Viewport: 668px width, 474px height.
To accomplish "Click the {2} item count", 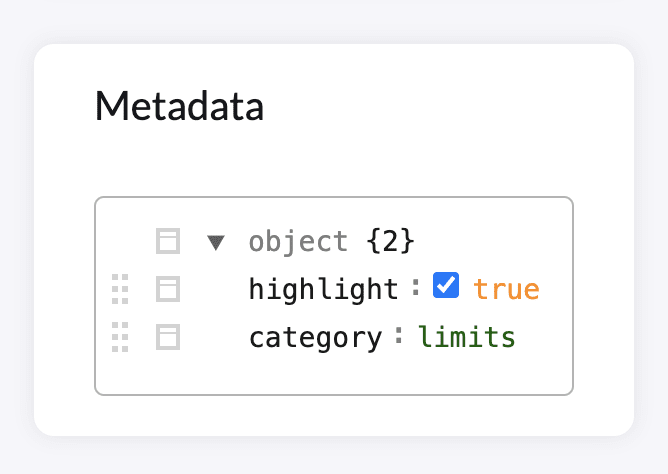I will pos(390,241).
